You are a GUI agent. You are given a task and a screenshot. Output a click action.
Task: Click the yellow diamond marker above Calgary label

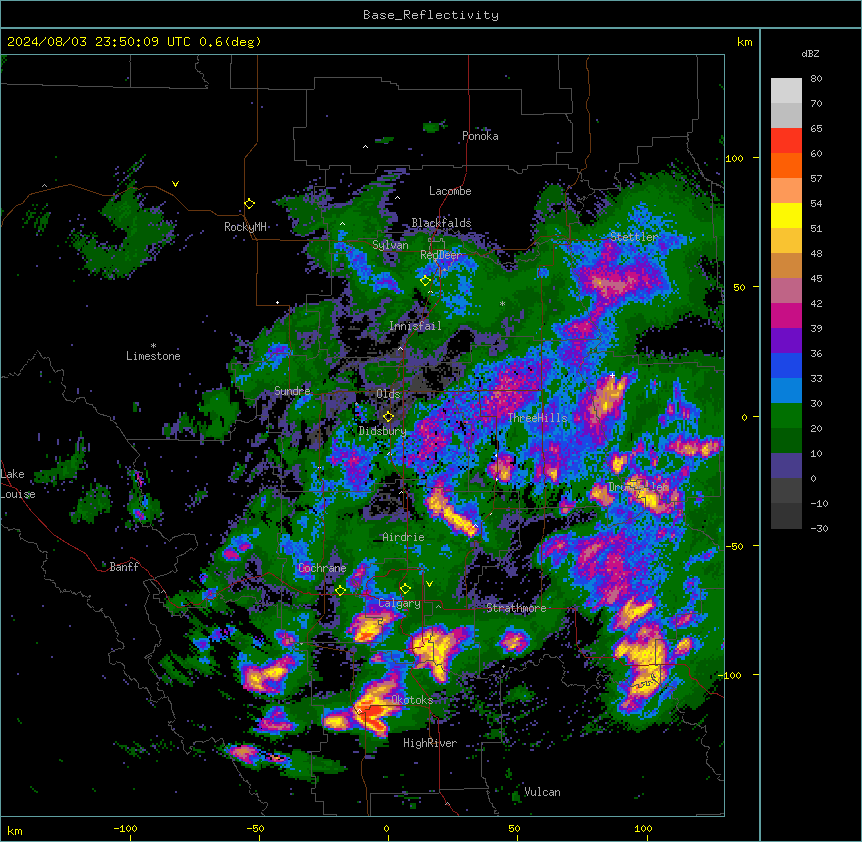(405, 589)
